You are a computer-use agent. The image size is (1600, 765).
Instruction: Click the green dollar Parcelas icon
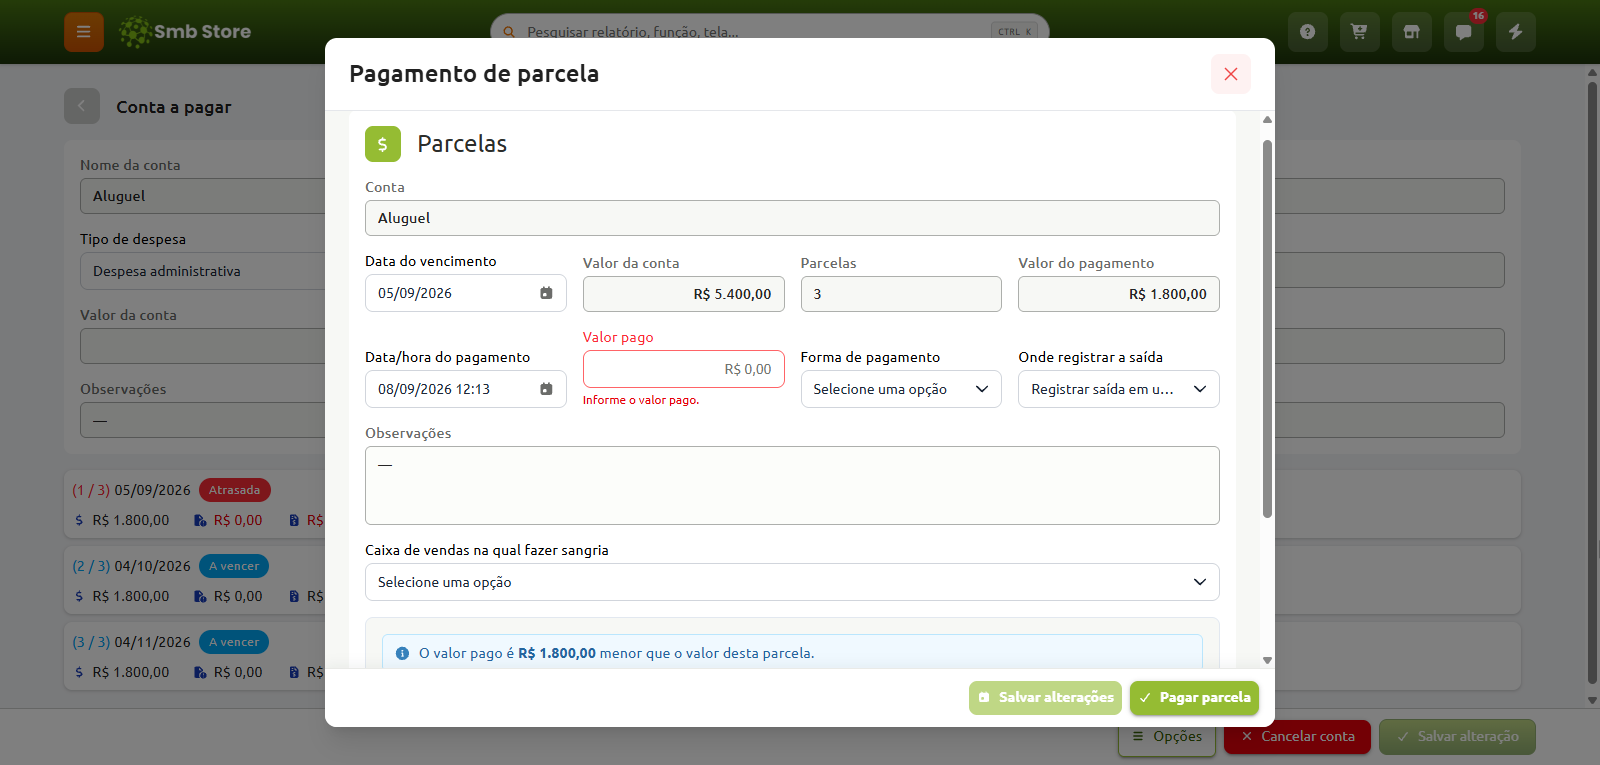[383, 144]
